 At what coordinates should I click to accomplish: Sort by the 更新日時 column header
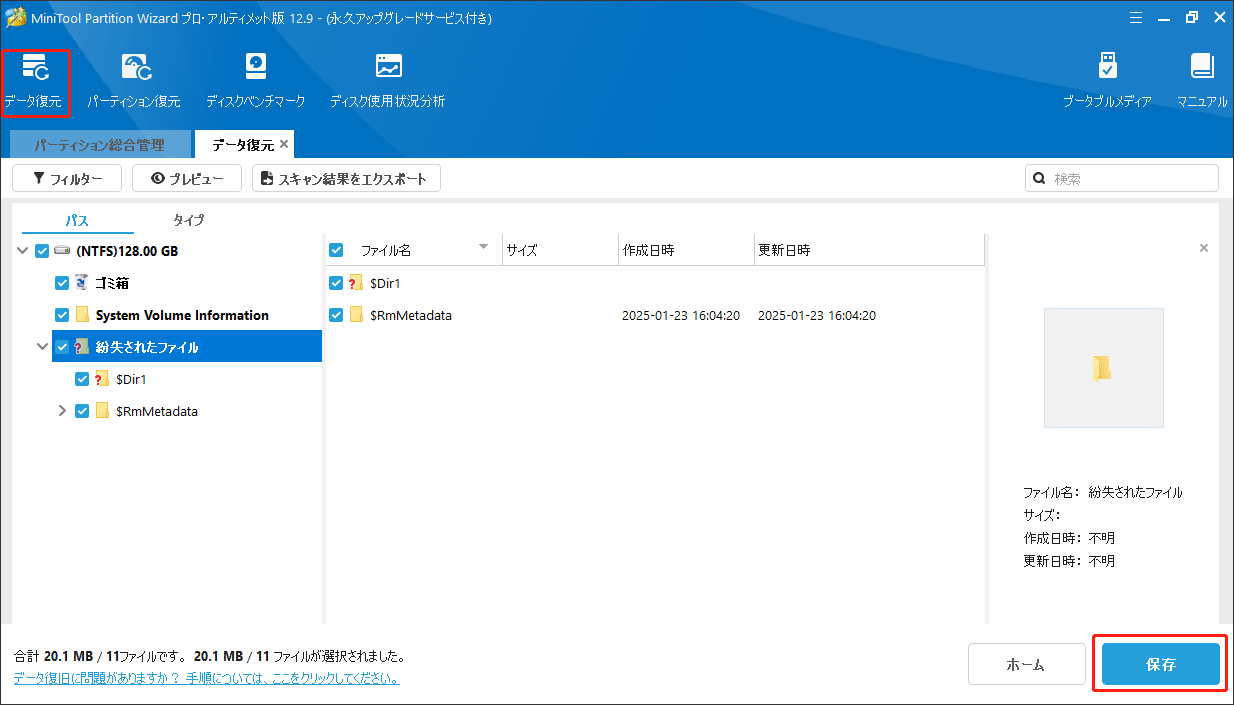coord(869,250)
